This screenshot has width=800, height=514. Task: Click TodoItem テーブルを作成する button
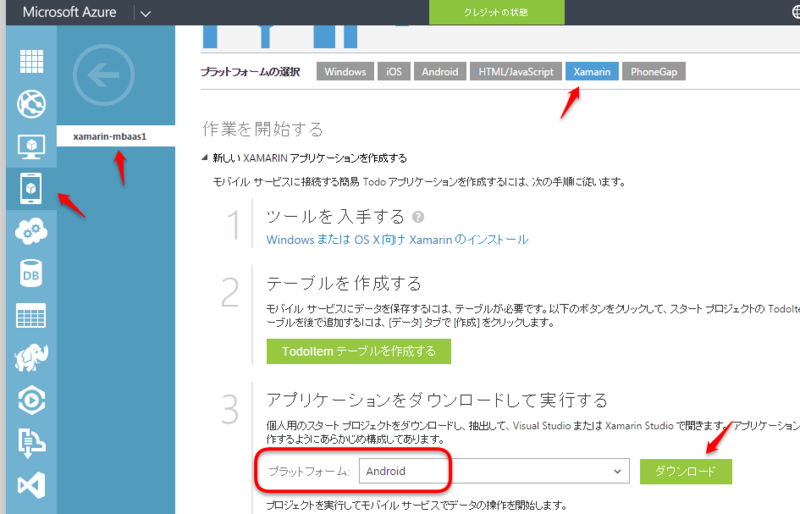pyautogui.click(x=359, y=351)
